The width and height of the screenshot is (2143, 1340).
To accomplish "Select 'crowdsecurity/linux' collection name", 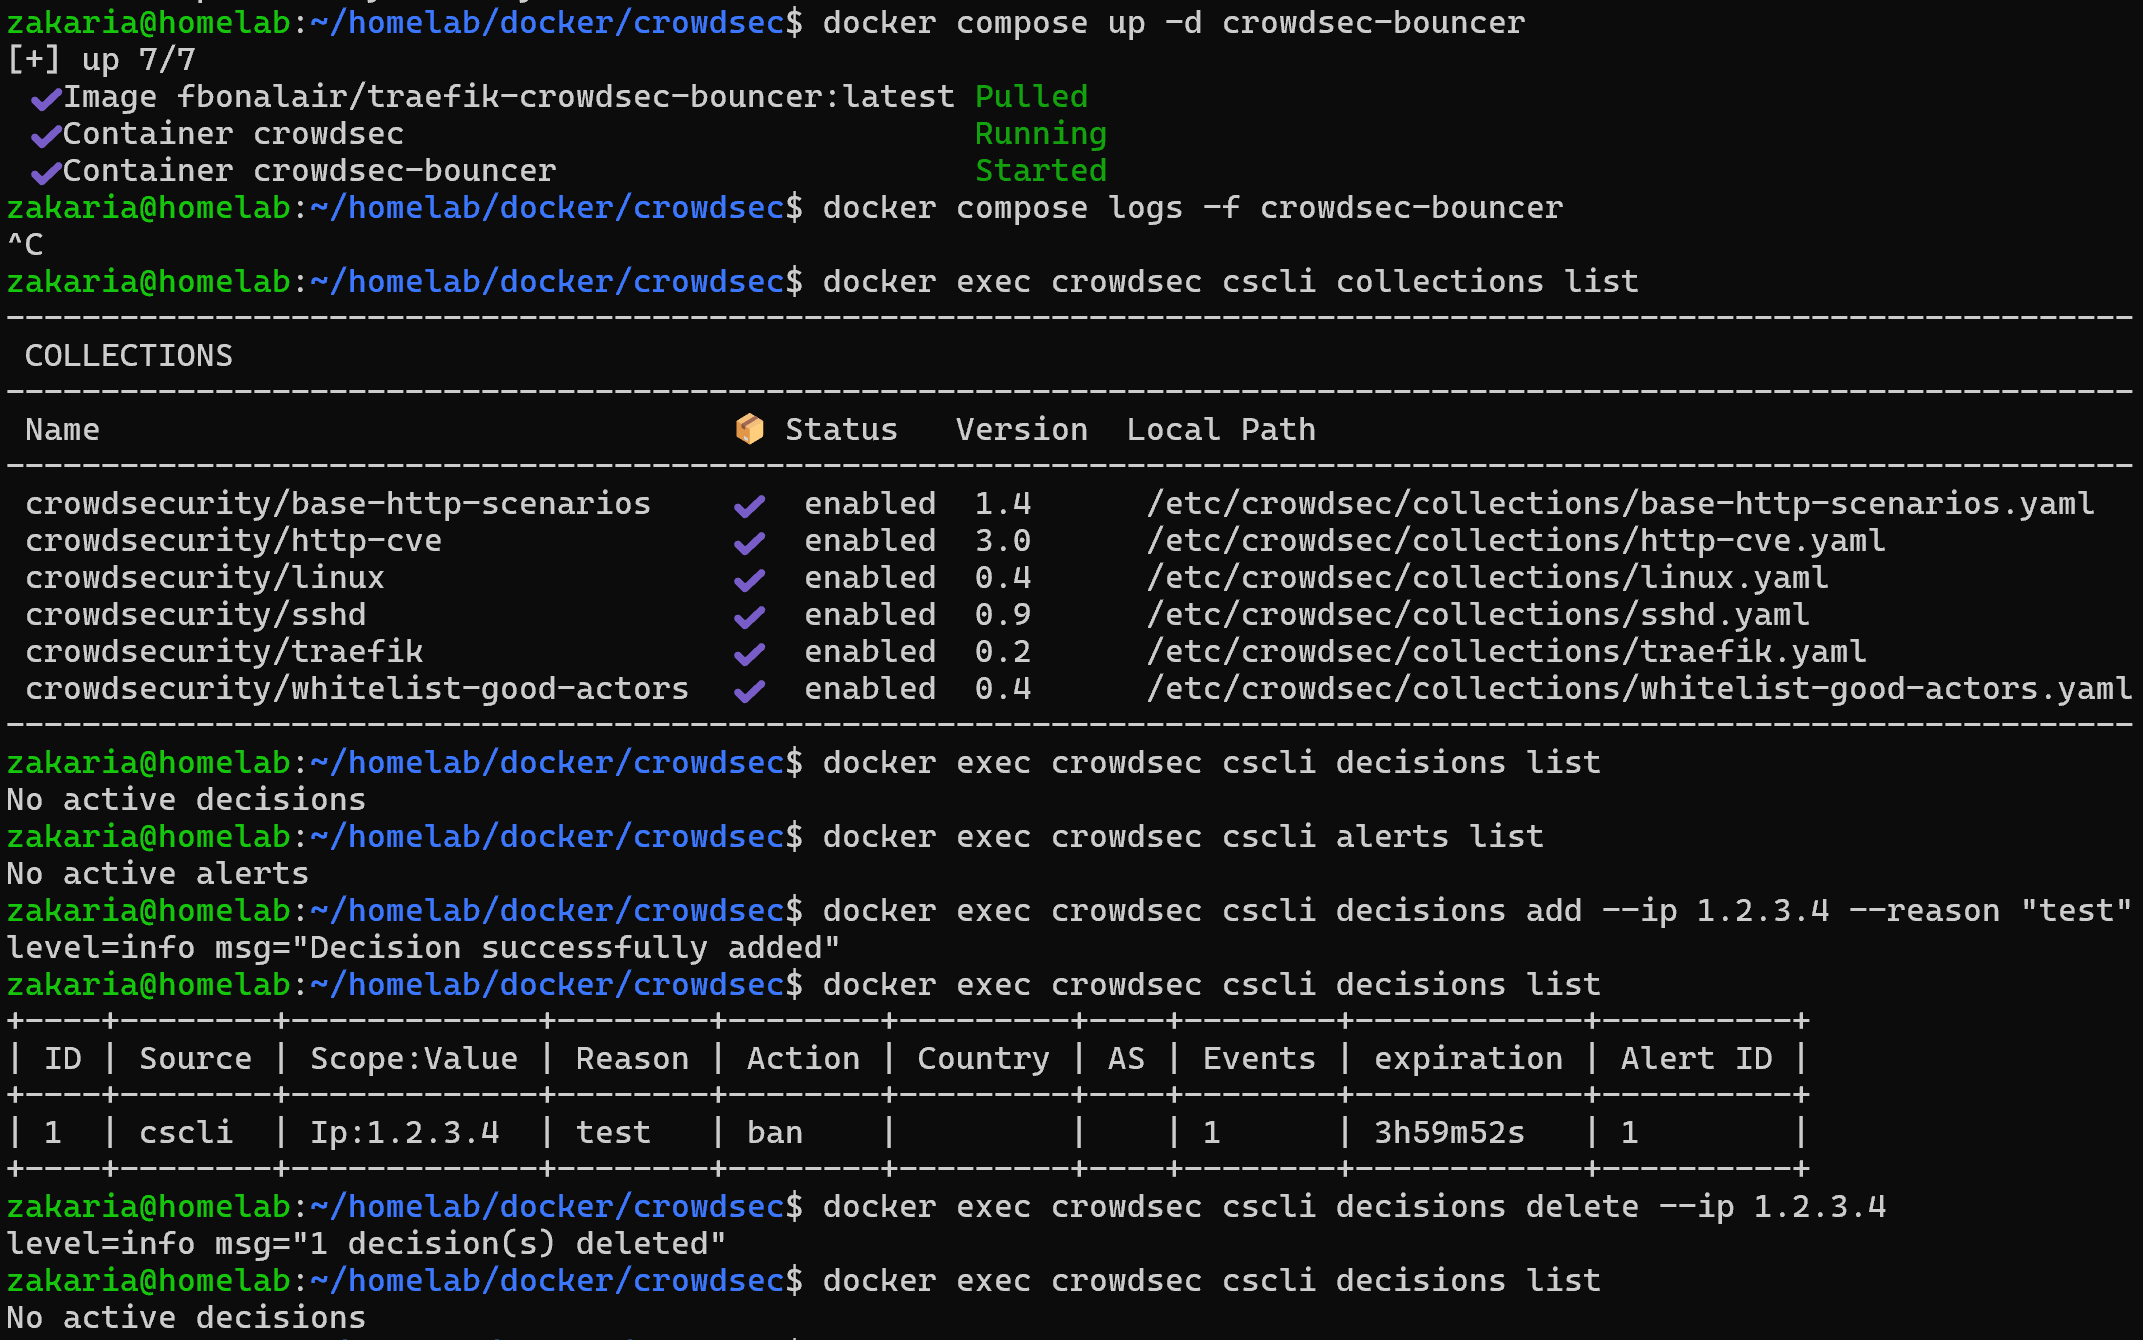I will pos(205,578).
